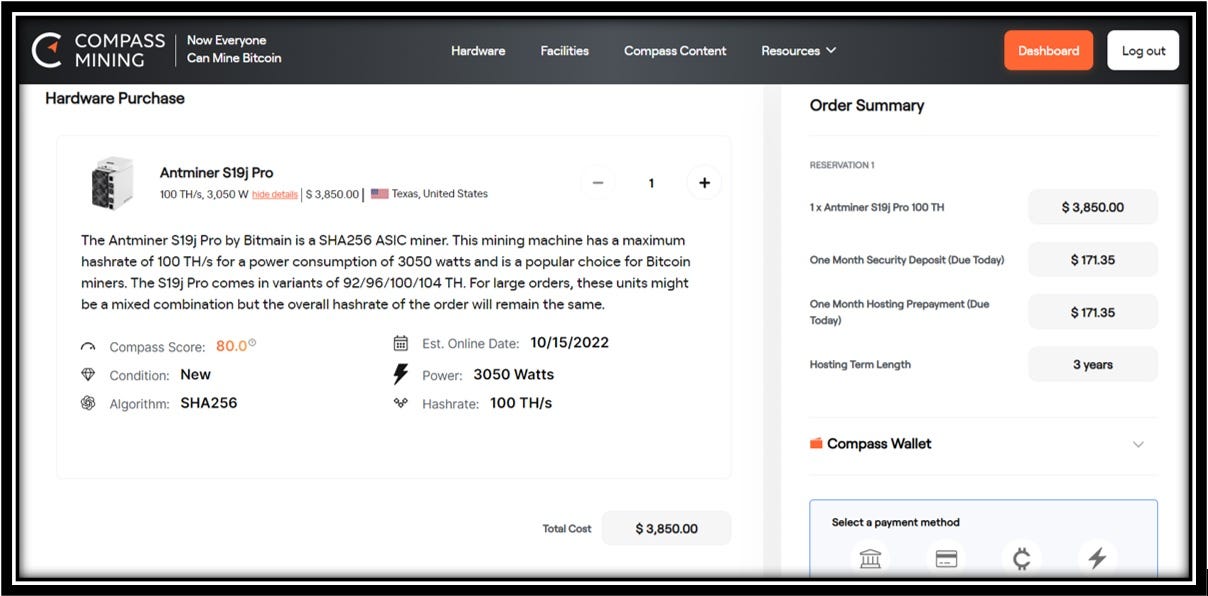Click the Select a payment method label
The width and height of the screenshot is (1208, 596).
[x=895, y=522]
